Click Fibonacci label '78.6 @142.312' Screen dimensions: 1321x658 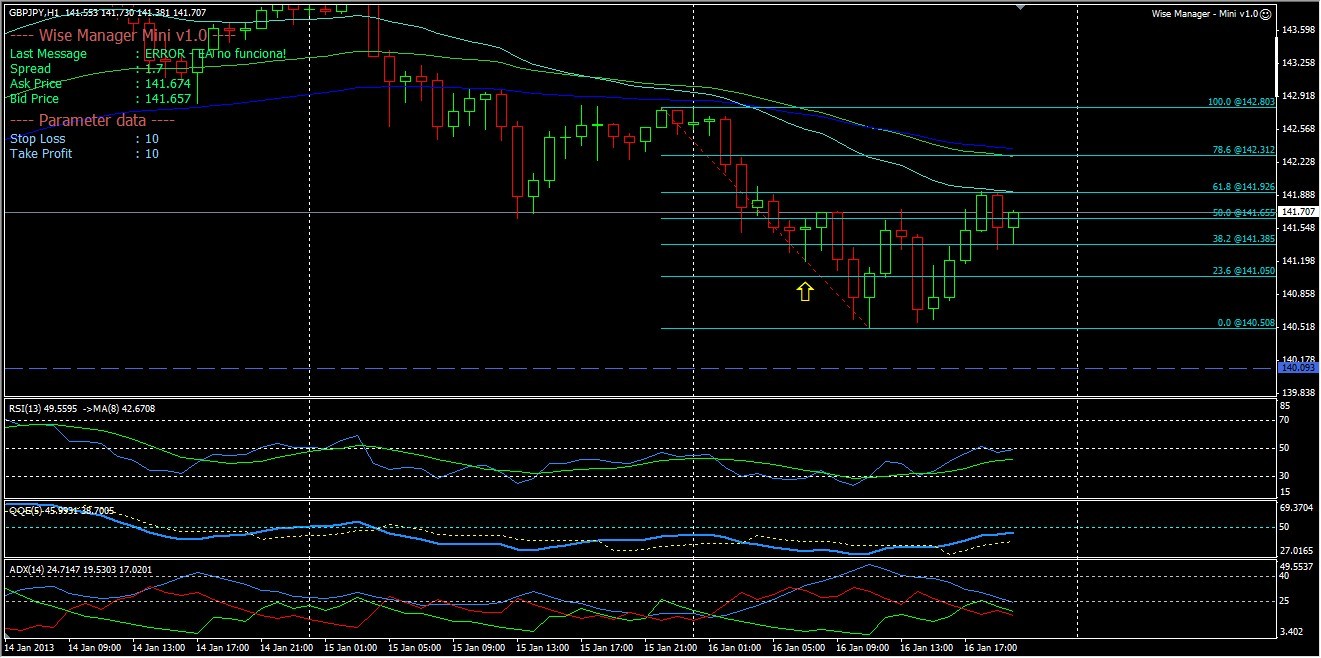[x=1243, y=149]
